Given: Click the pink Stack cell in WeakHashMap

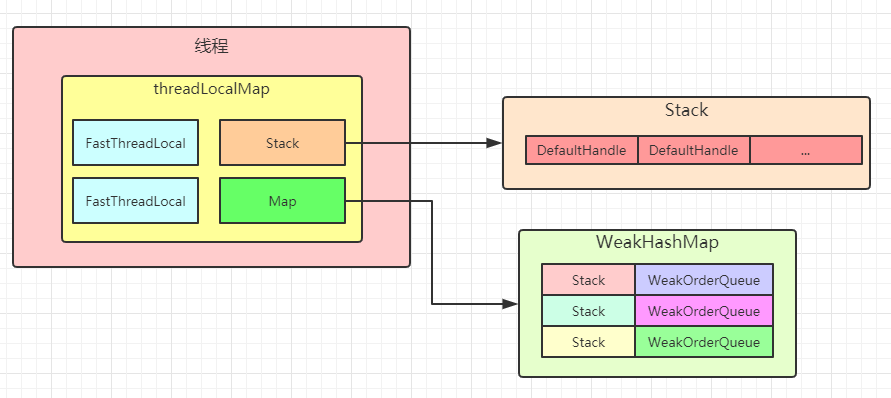Looking at the screenshot, I should point(588,280).
